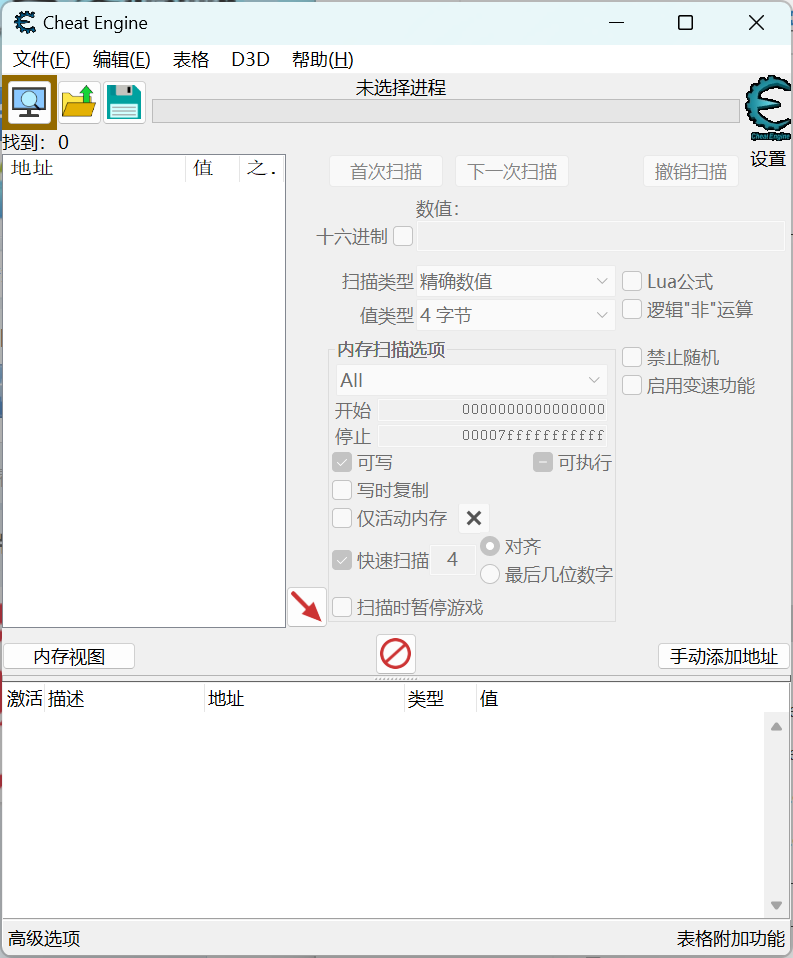Enable the Lua公式 checkbox
This screenshot has height=958, width=793.
click(x=632, y=281)
